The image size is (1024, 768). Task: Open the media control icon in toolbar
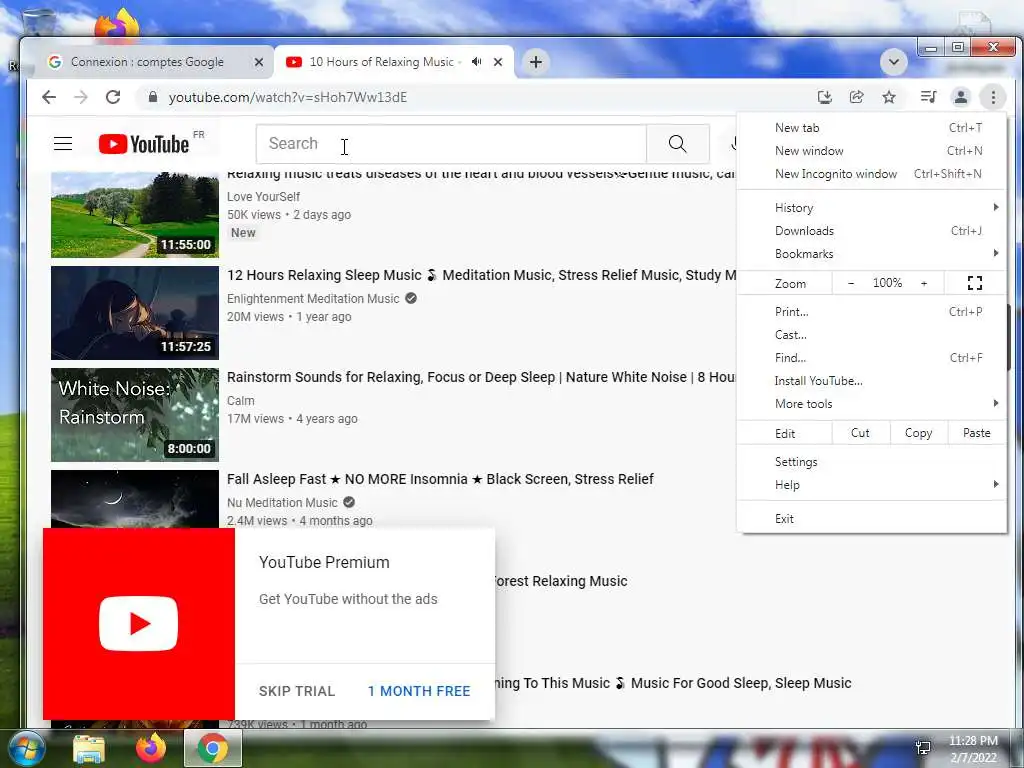coord(928,97)
